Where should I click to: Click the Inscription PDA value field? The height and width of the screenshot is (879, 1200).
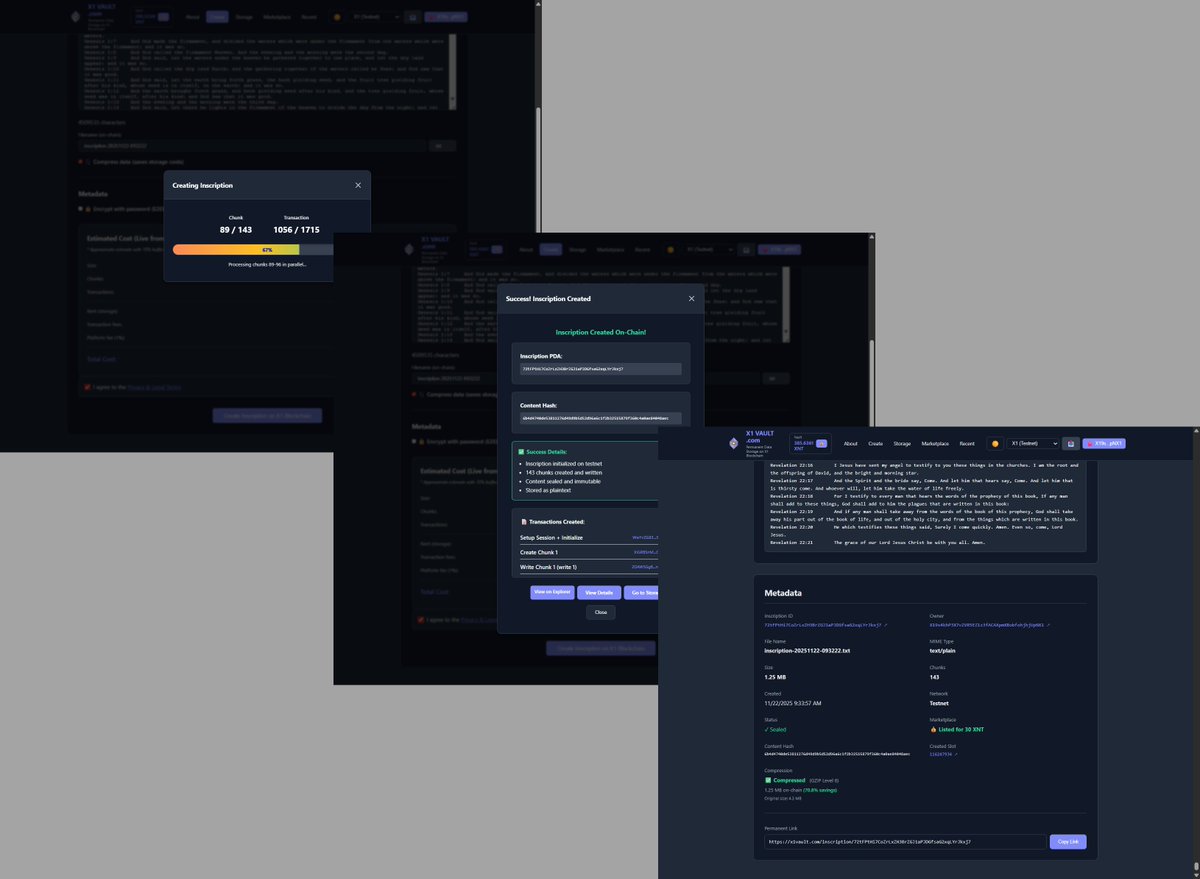pyautogui.click(x=600, y=369)
